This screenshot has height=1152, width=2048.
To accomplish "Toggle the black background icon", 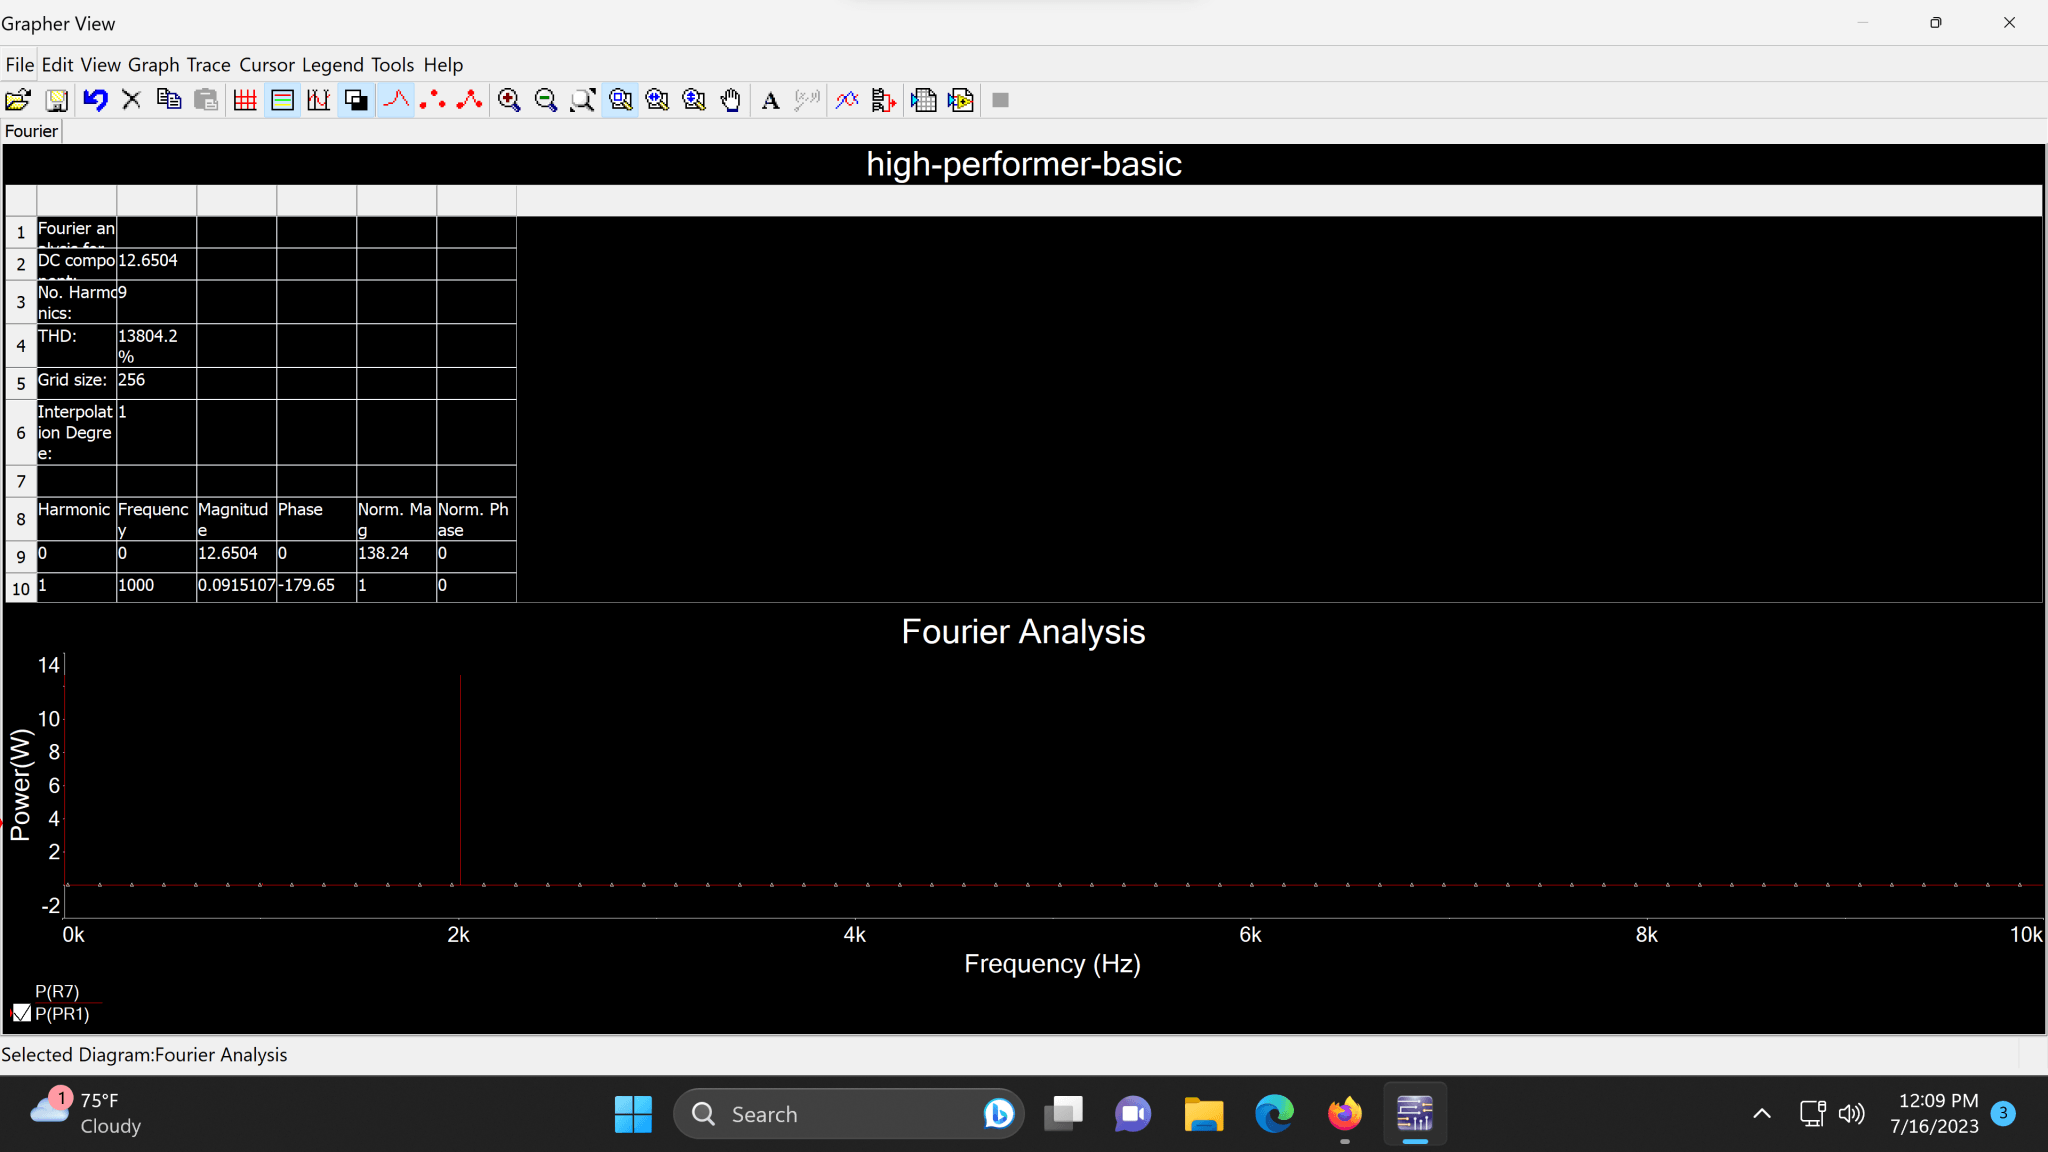I will coord(356,100).
